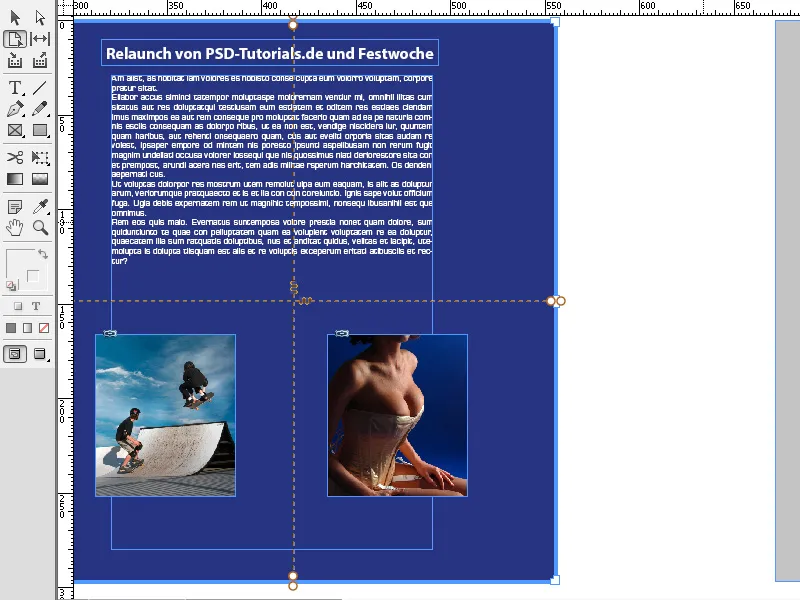This screenshot has height=600, width=800.
Task: Pick the Line tool
Action: [x=40, y=88]
